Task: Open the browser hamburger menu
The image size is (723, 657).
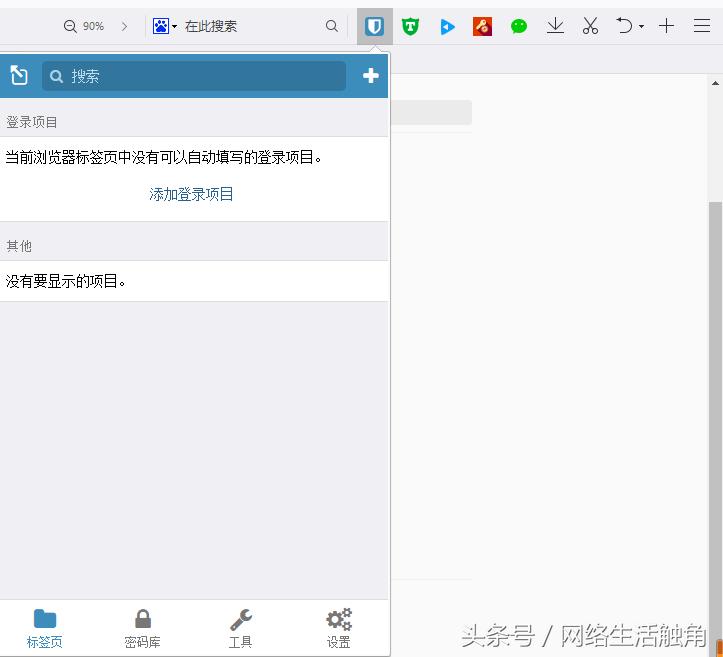Action: point(702,26)
